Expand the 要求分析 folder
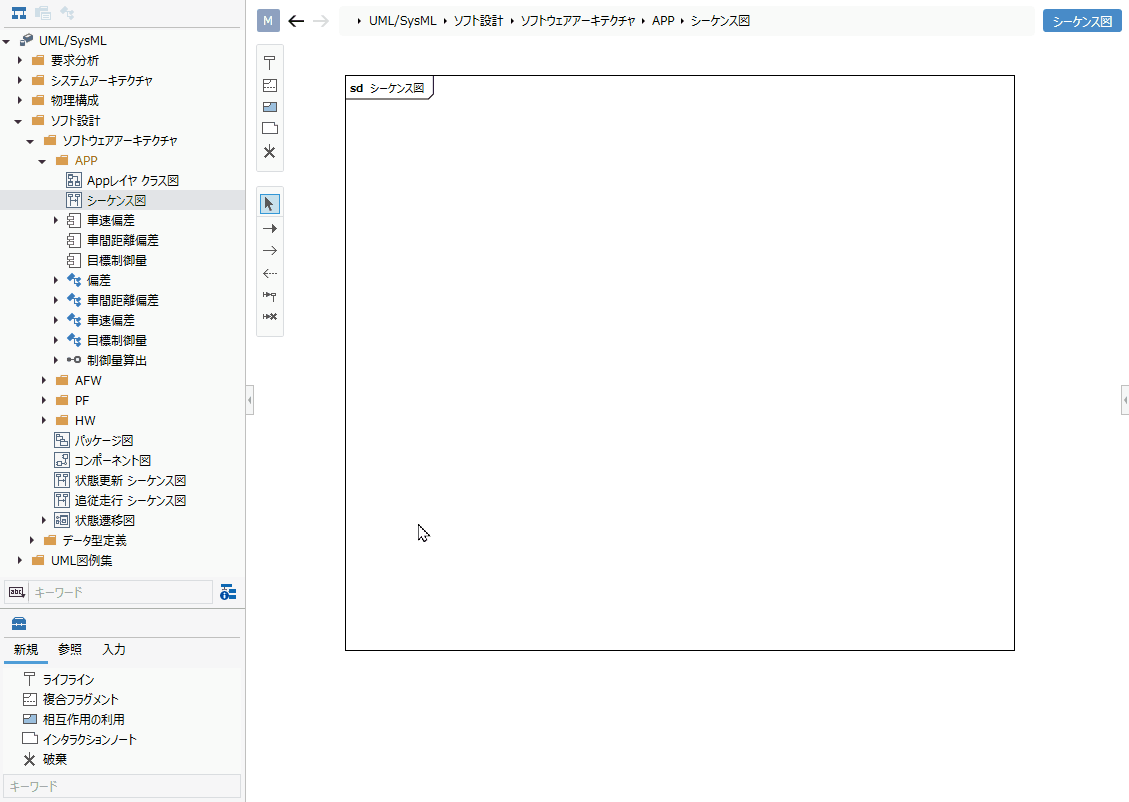This screenshot has height=802, width=1129. coord(20,60)
